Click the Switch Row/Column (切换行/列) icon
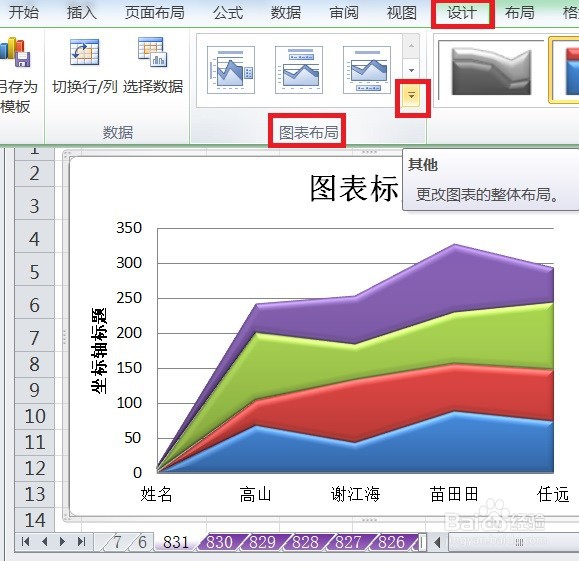The image size is (579, 561). pos(84,52)
